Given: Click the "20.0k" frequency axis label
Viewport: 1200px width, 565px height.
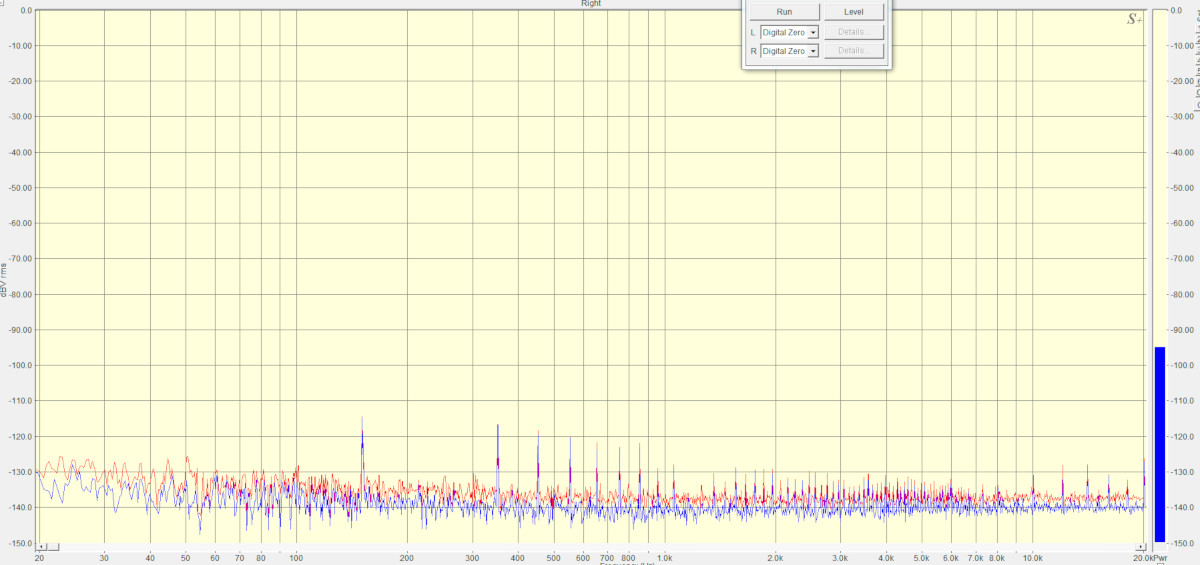Looking at the screenshot, I should pyautogui.click(x=1143, y=558).
